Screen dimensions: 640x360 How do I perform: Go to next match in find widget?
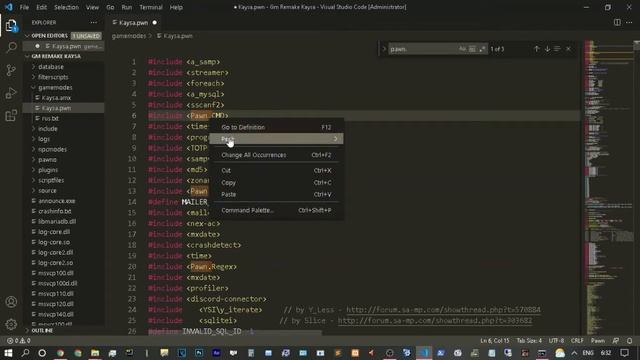[x=547, y=49]
